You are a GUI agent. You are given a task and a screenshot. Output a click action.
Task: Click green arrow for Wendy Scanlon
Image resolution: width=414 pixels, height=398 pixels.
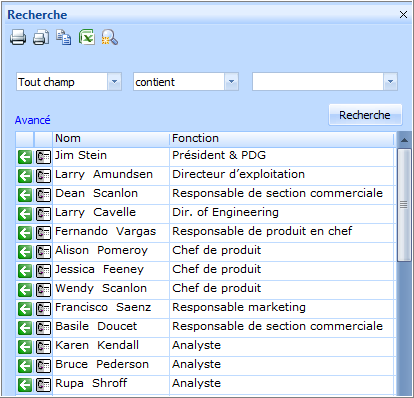(25, 290)
